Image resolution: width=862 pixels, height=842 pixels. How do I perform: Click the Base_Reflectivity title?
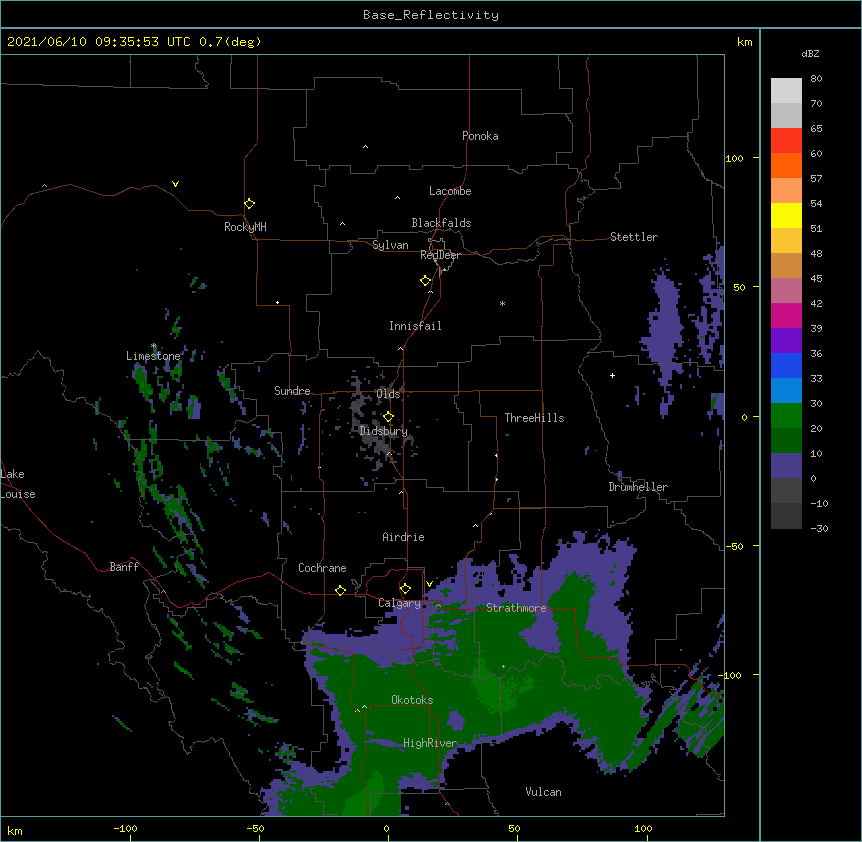point(431,15)
